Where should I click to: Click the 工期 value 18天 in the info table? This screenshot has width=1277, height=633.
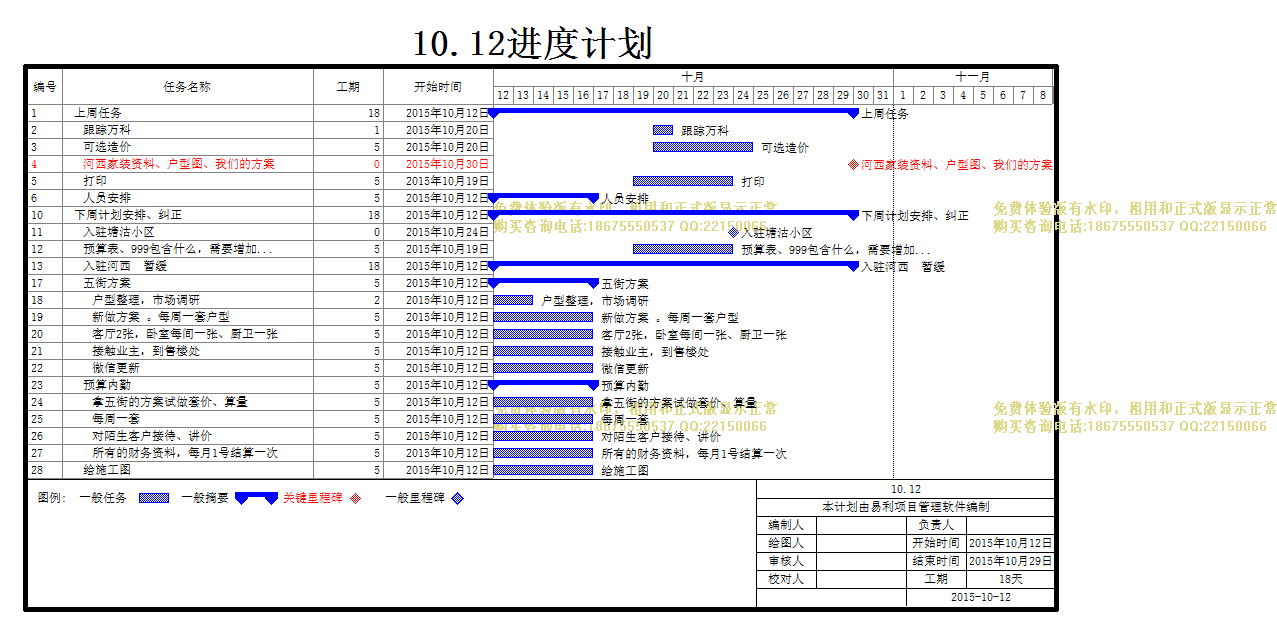click(1010, 579)
